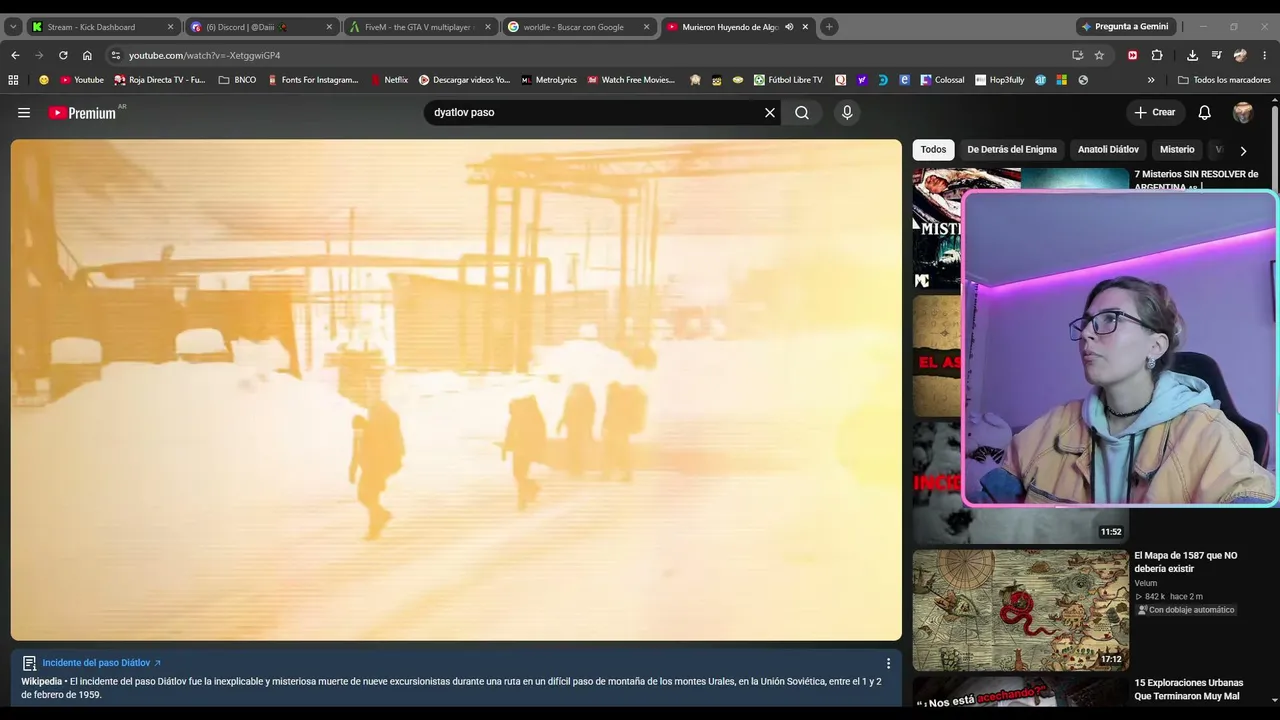
Task: Click the Crear button
Action: coord(1155,113)
